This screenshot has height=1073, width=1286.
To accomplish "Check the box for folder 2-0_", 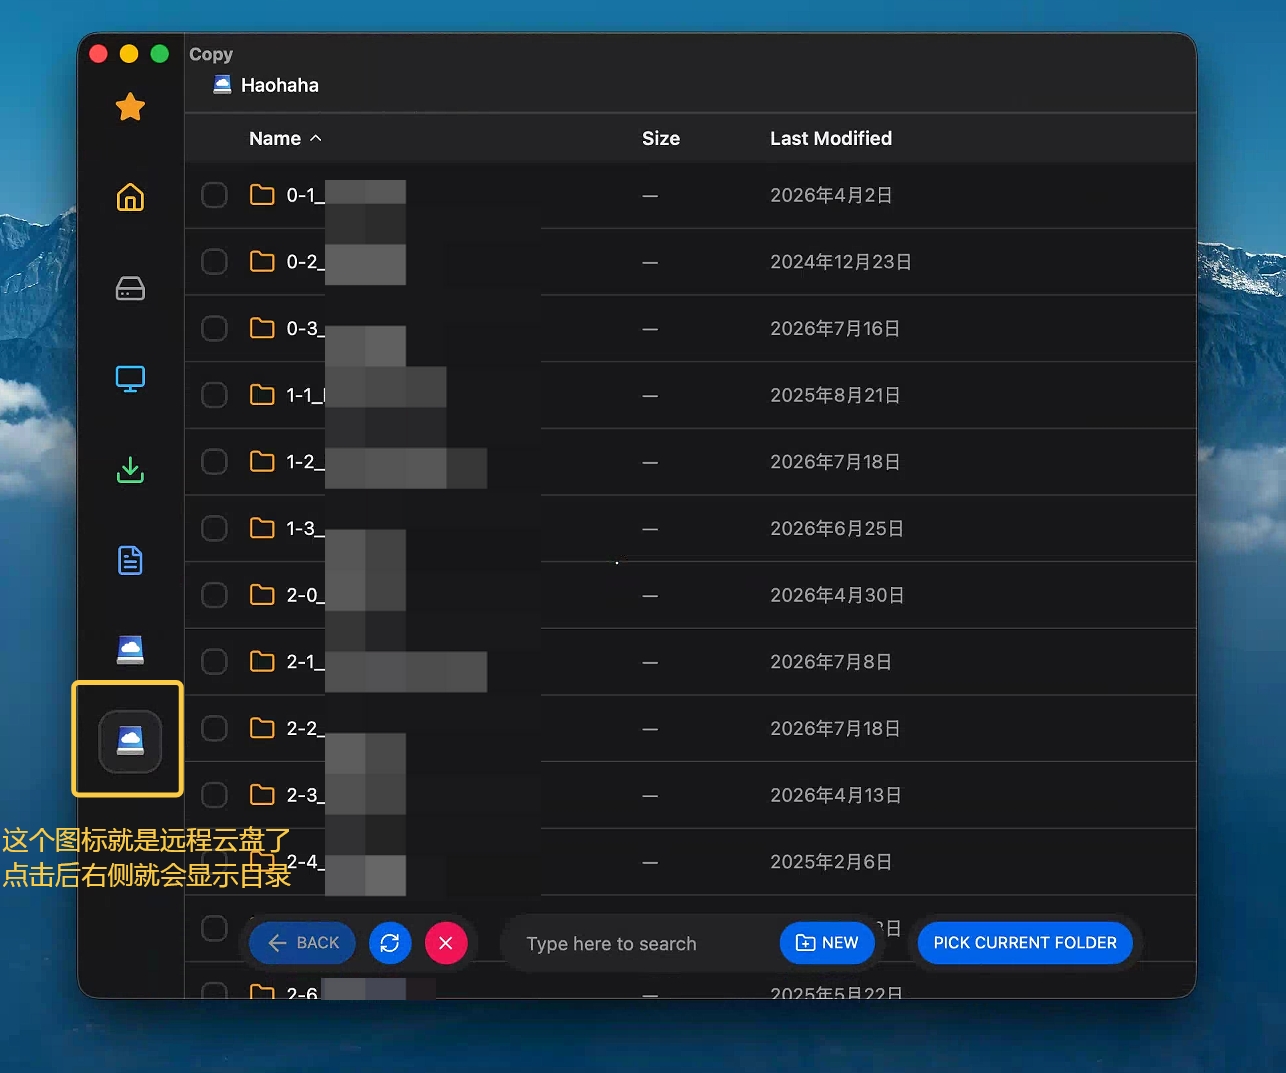I will tap(214, 595).
